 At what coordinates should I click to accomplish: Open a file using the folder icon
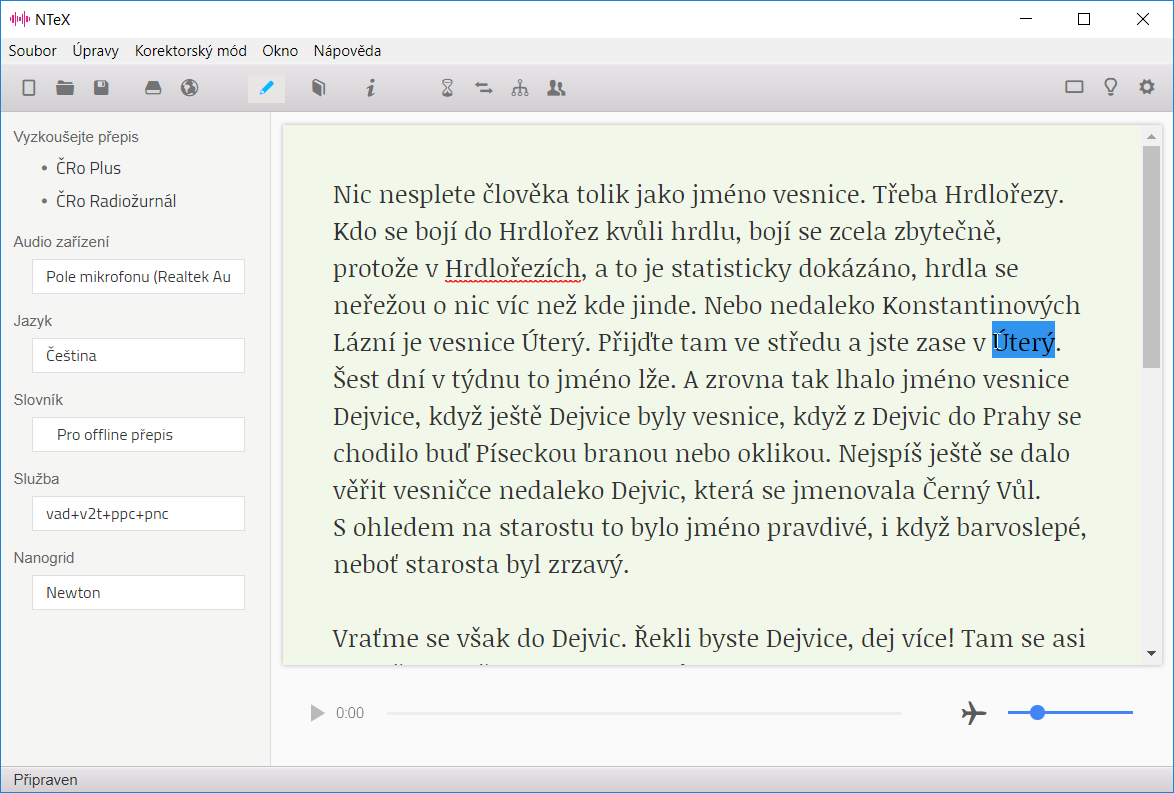coord(65,88)
